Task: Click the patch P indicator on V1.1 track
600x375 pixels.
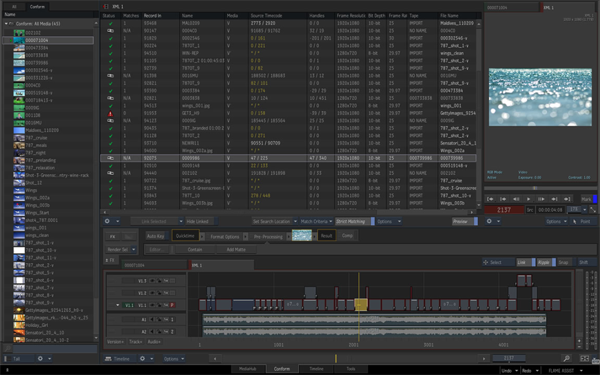Action: [x=172, y=305]
